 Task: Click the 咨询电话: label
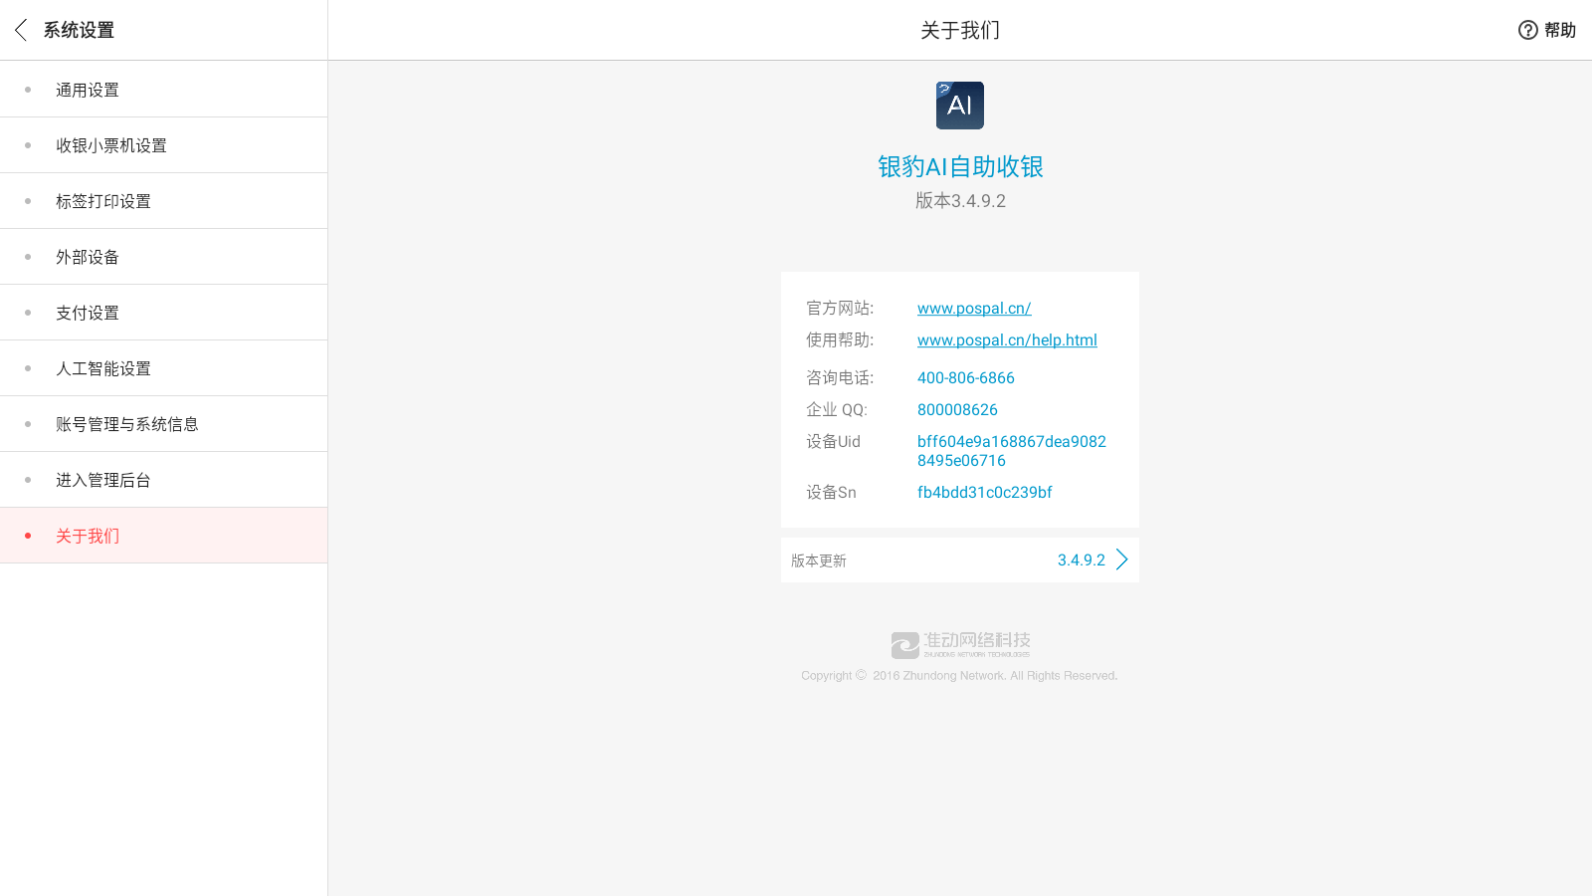(840, 378)
